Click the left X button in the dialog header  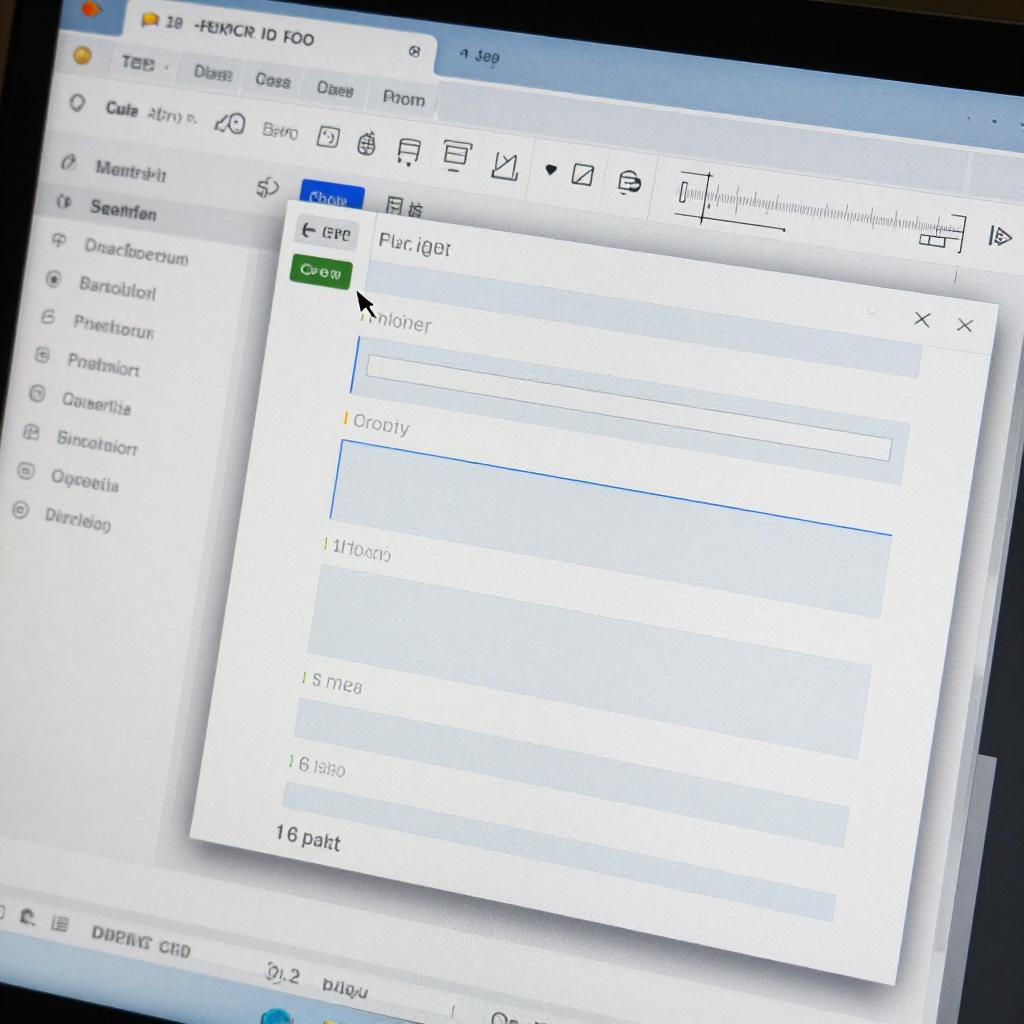(922, 319)
